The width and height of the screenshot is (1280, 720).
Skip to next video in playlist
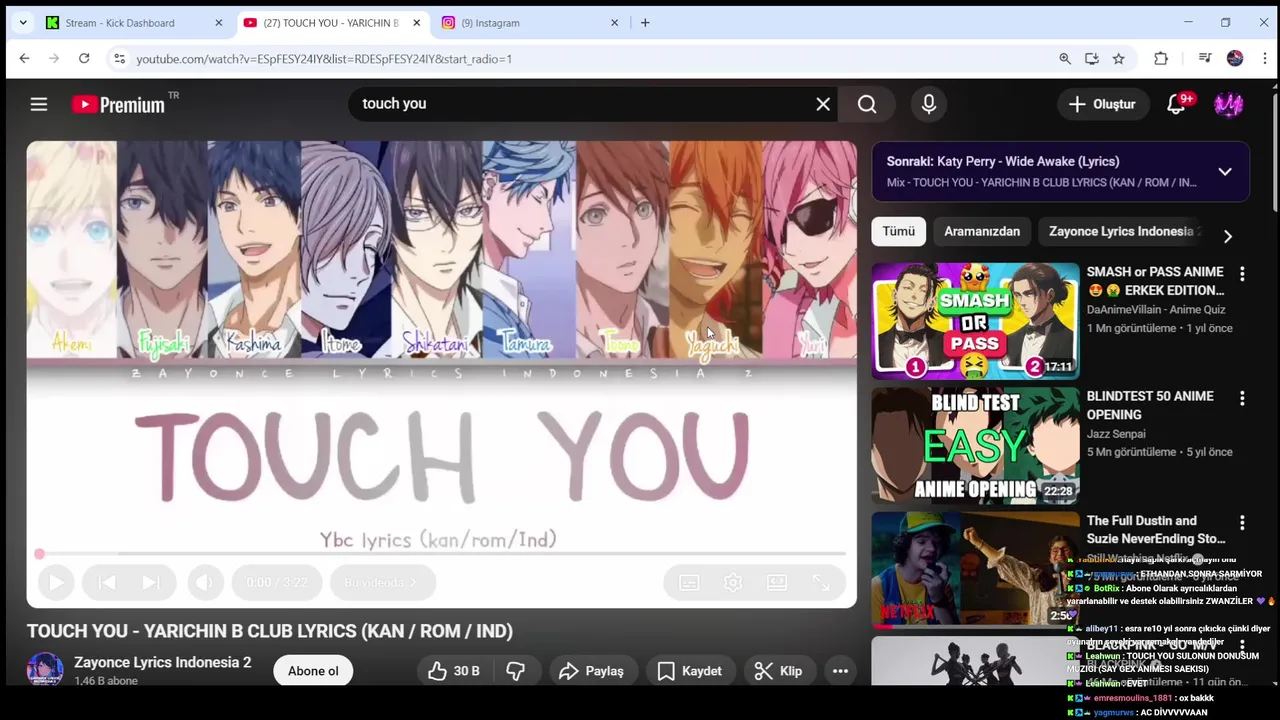click(150, 582)
